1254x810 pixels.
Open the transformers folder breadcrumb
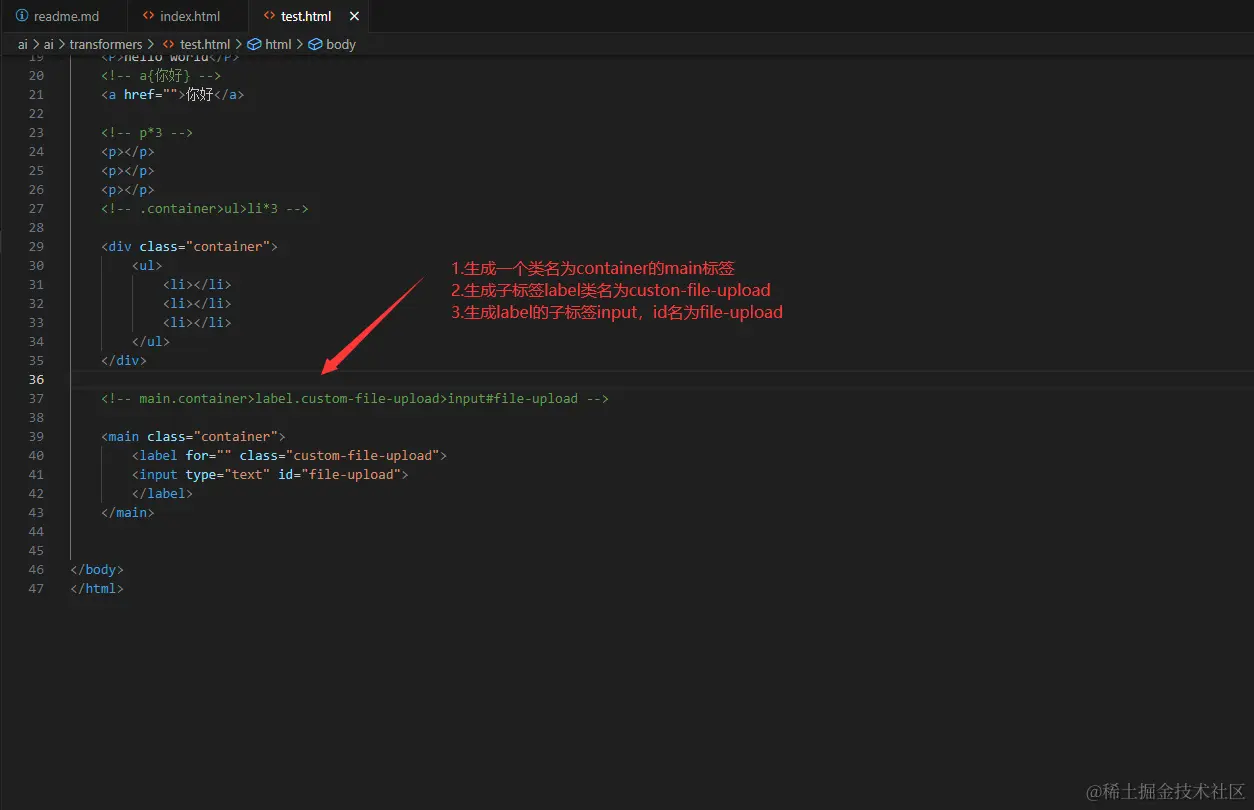tap(106, 44)
